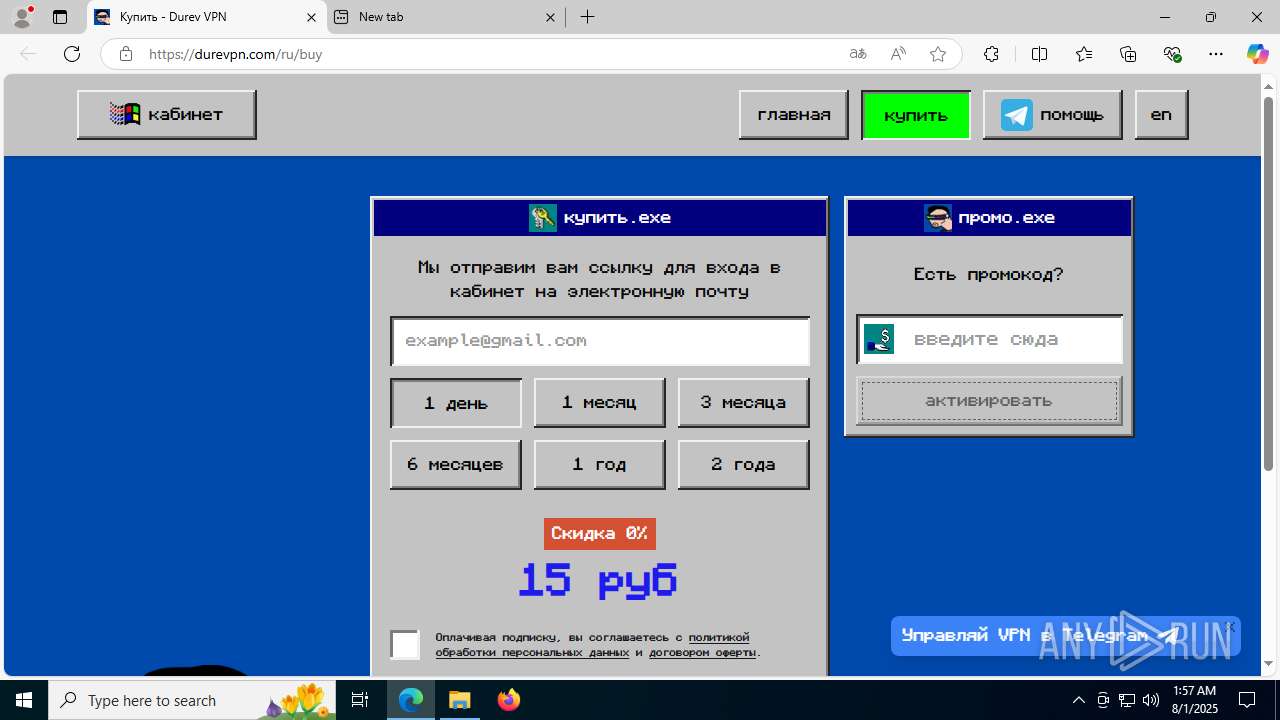Viewport: 1280px width, 720px height.
Task: Click the активировать promo button
Action: coord(989,401)
